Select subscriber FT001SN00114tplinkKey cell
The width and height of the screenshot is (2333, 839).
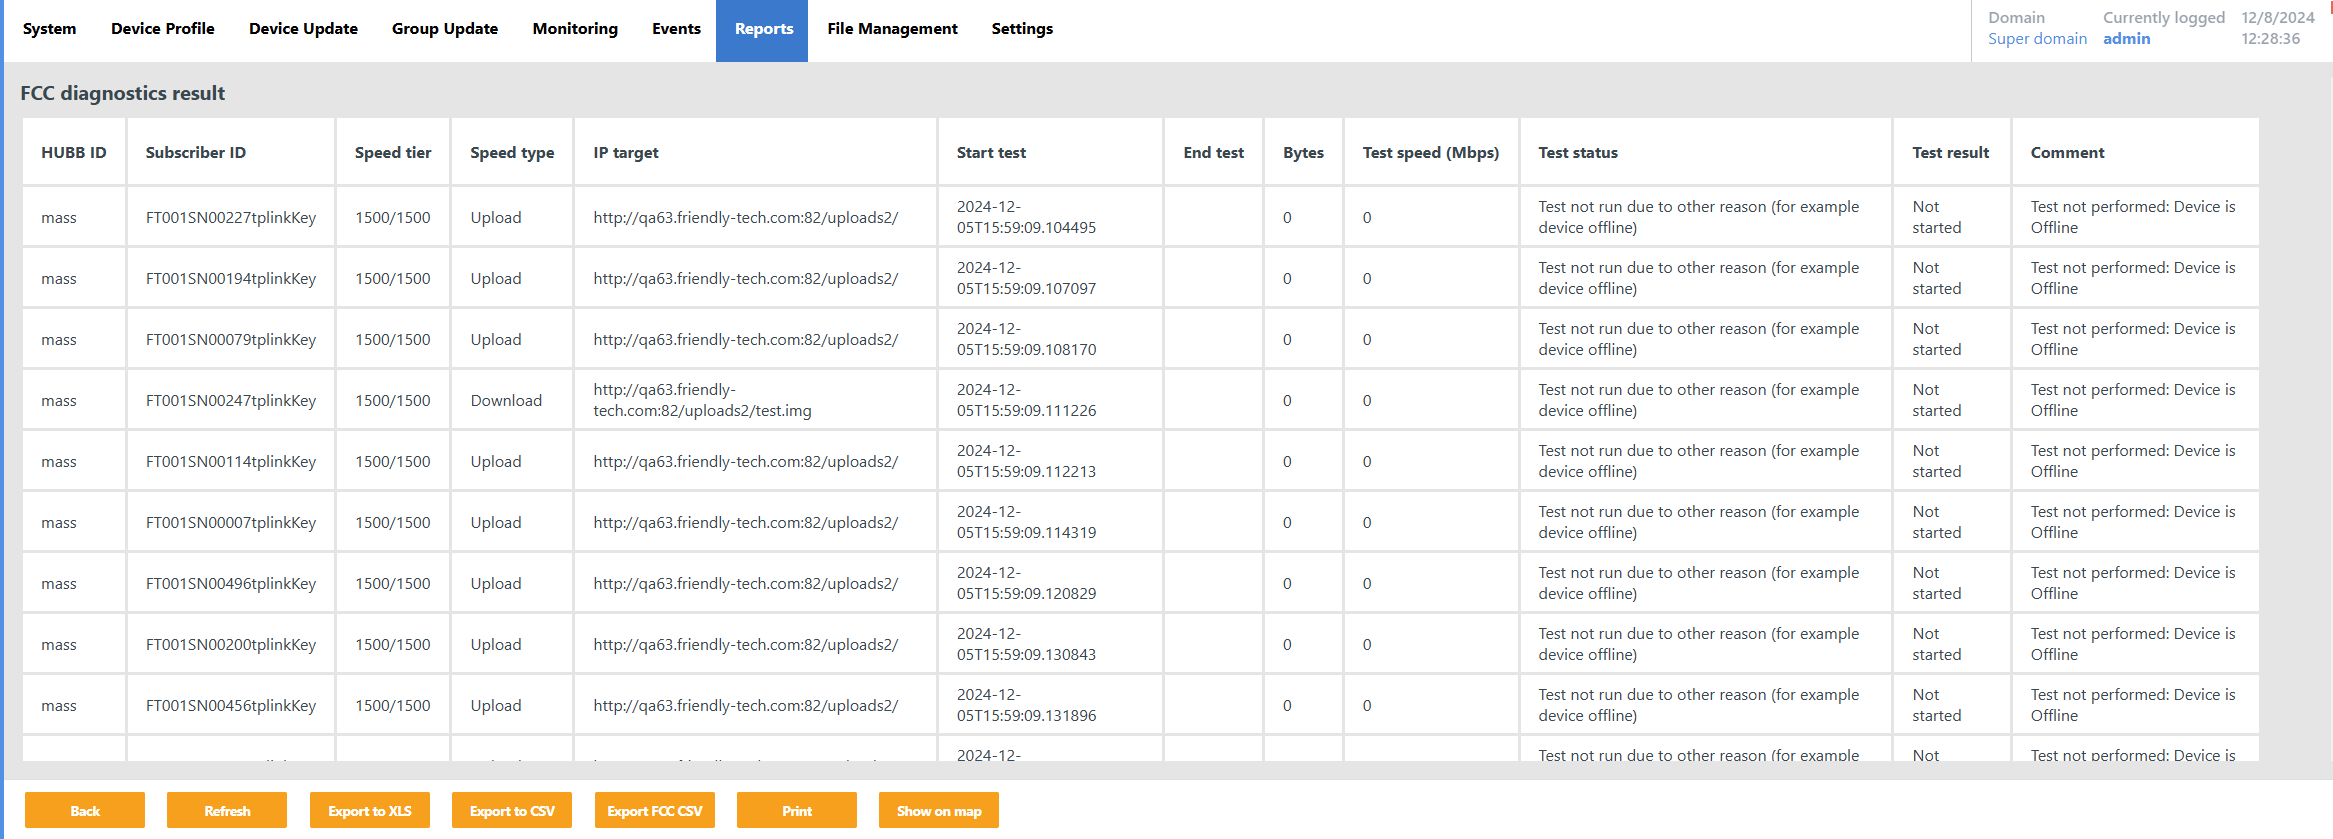click(231, 461)
